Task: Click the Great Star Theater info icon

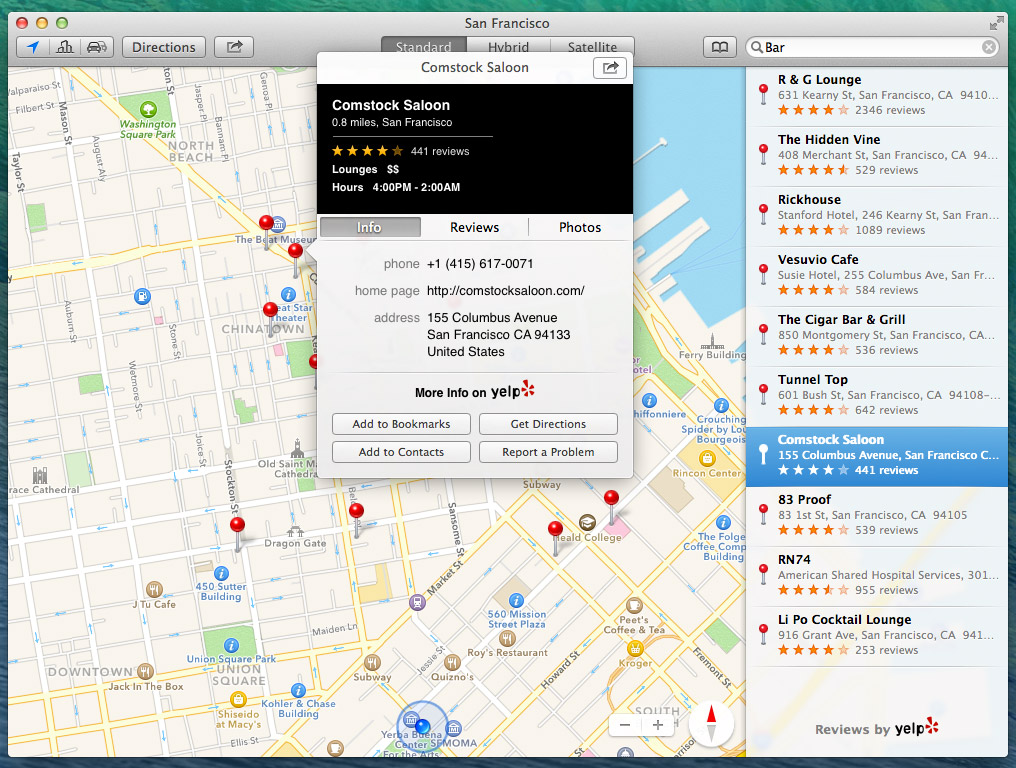Action: point(288,295)
